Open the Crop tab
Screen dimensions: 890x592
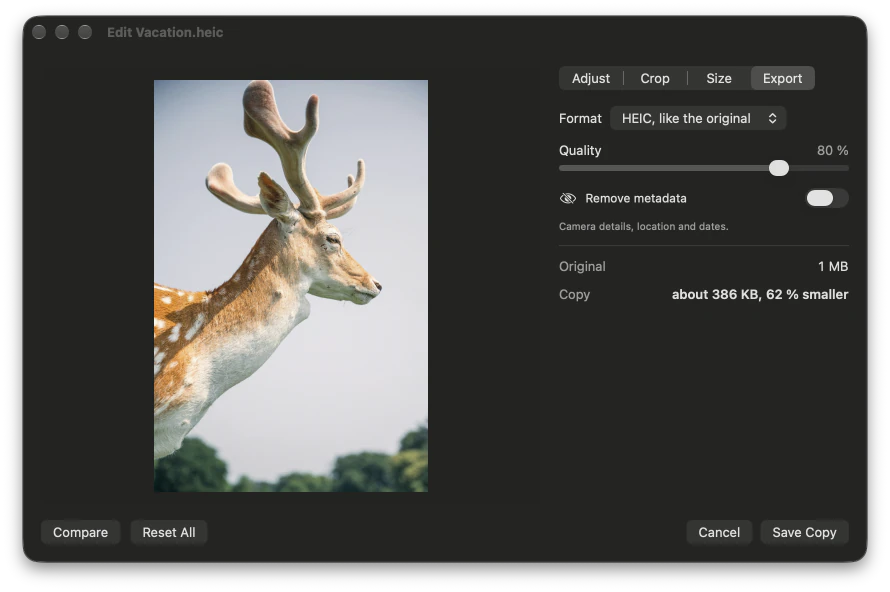[x=654, y=78]
